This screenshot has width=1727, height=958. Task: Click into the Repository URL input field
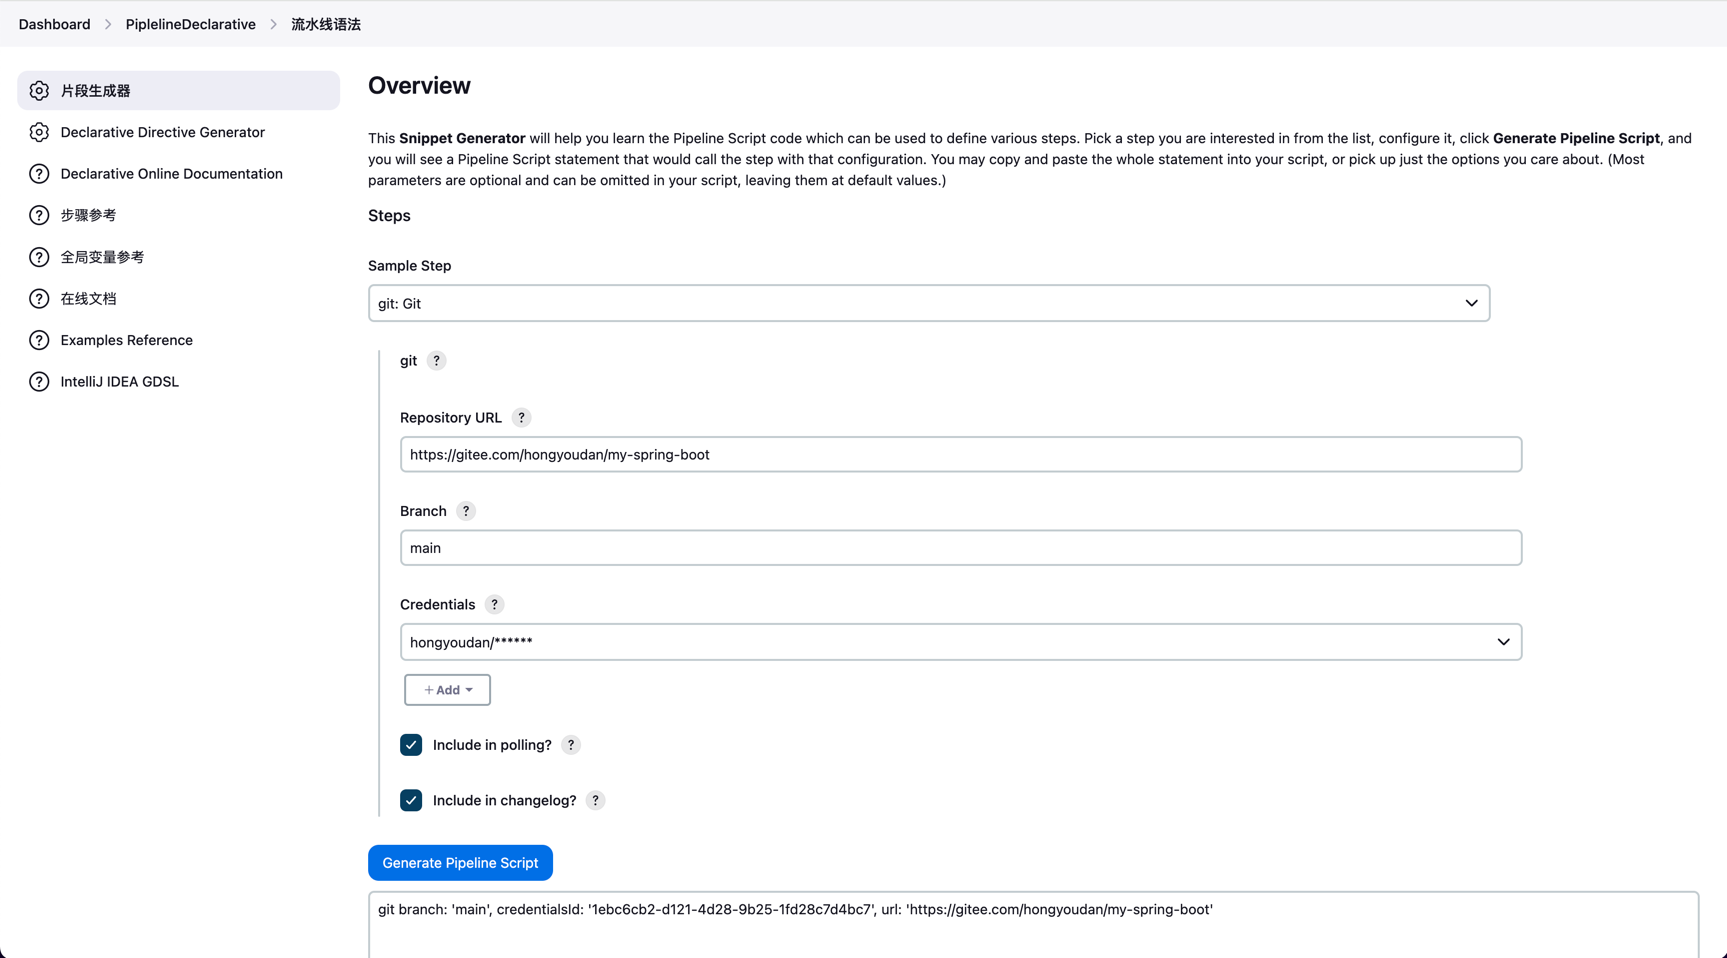960,455
